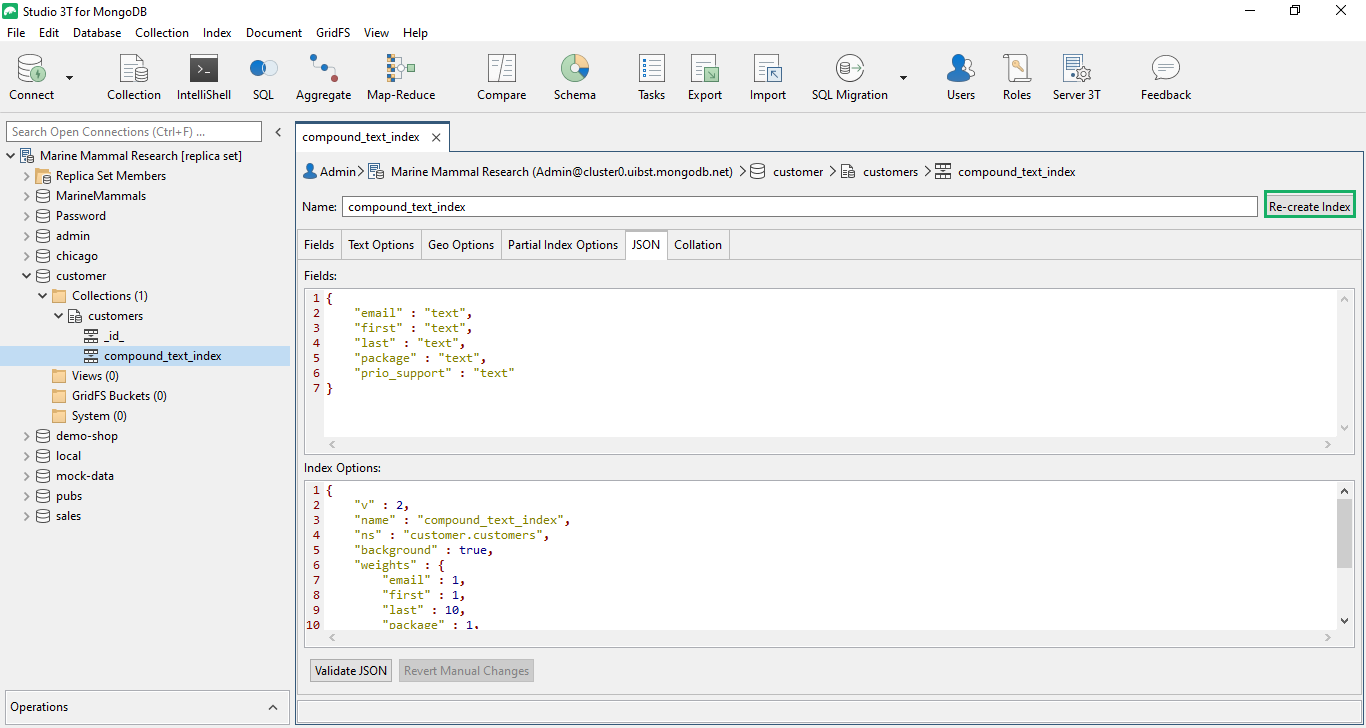
Task: Open the Connect dropdown arrow
Action: (x=70, y=77)
